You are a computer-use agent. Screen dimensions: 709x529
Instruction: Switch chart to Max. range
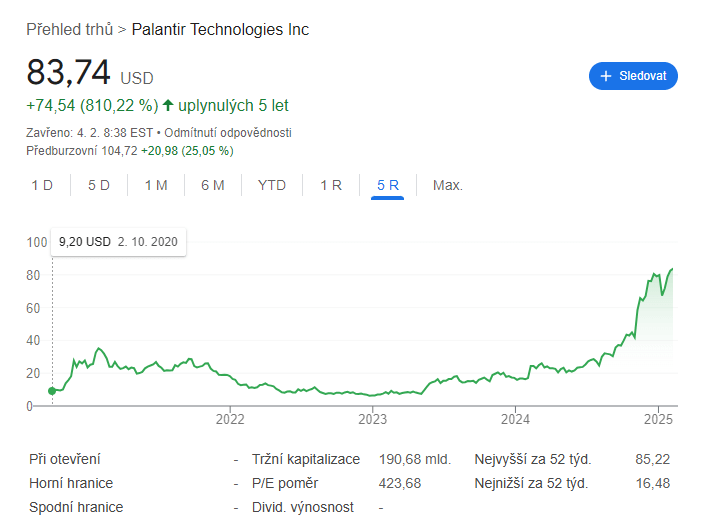click(448, 185)
